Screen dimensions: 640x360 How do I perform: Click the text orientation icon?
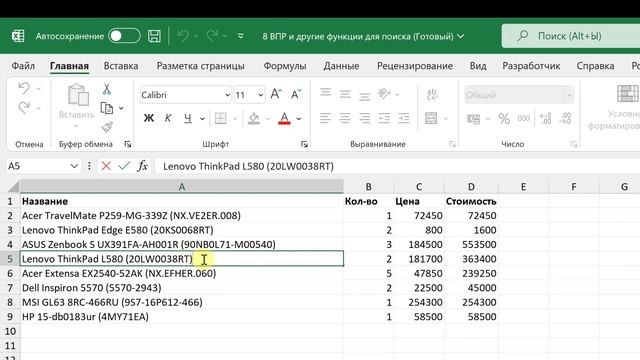(x=384, y=94)
